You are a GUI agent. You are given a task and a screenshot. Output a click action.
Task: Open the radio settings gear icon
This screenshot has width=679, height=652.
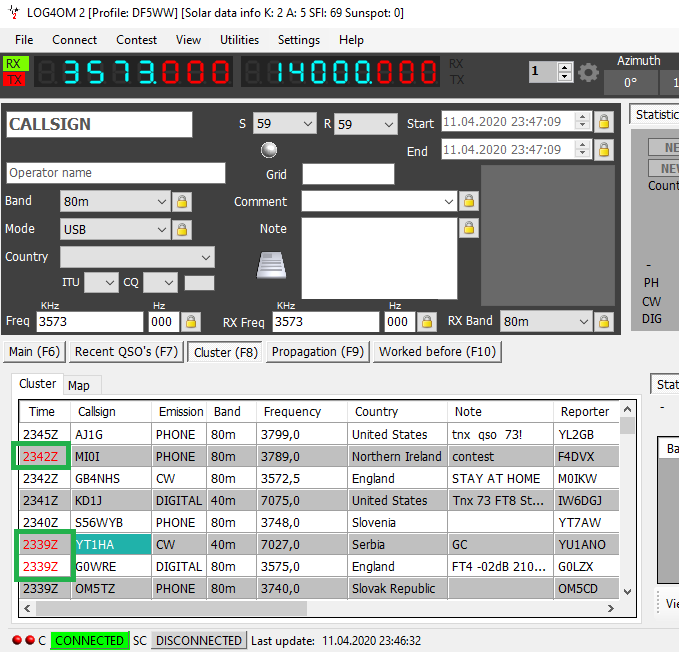[588, 72]
